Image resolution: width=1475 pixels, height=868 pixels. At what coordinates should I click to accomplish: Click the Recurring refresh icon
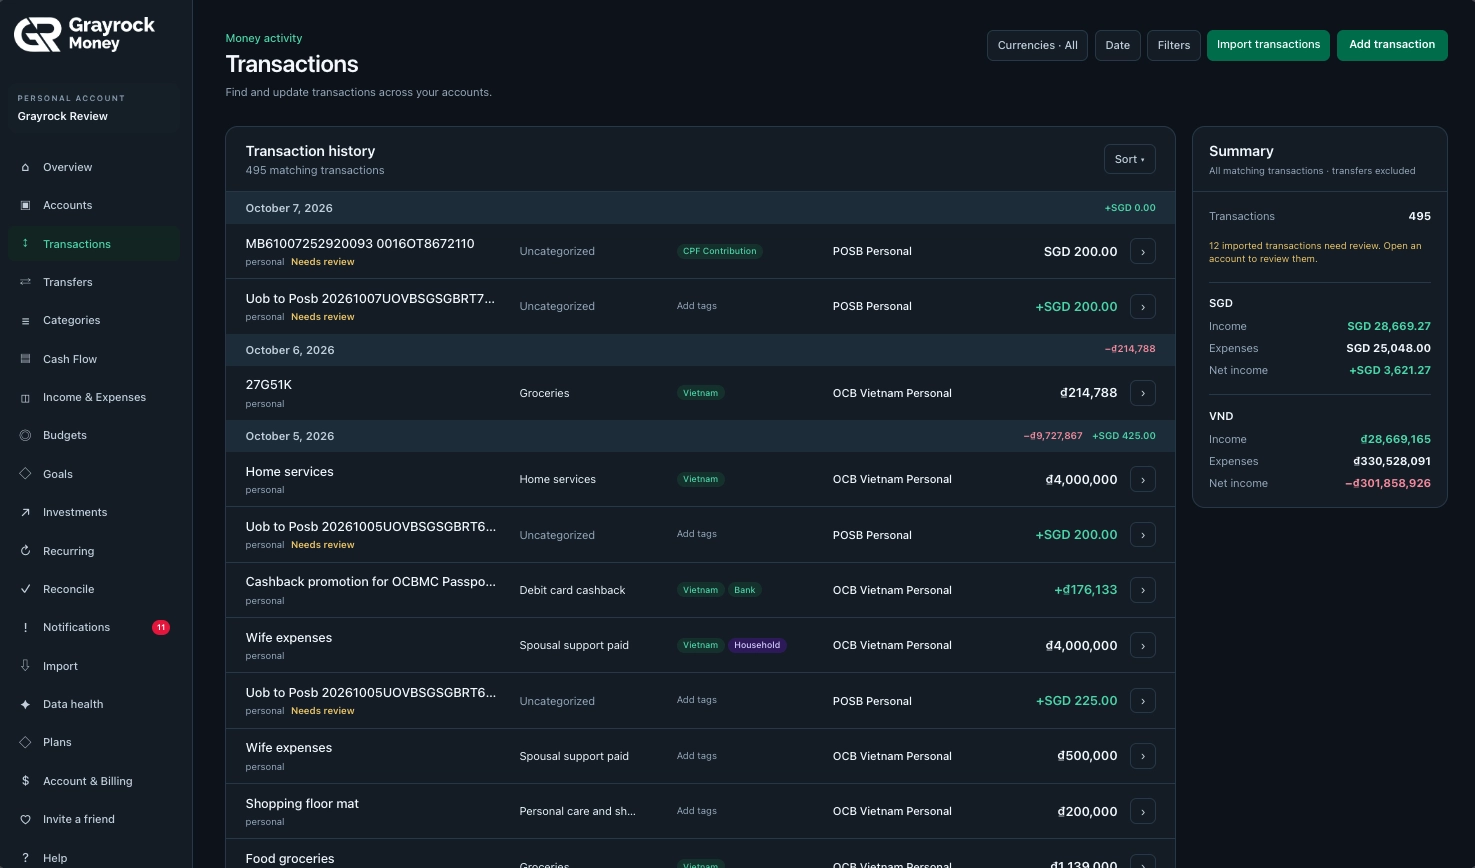pyautogui.click(x=25, y=551)
